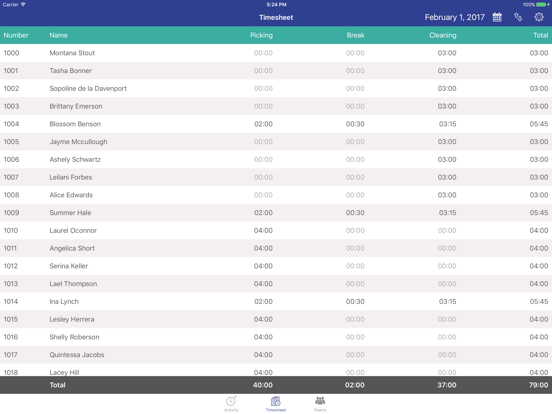Sort by the Number column header
The width and height of the screenshot is (552, 414).
[x=16, y=35]
